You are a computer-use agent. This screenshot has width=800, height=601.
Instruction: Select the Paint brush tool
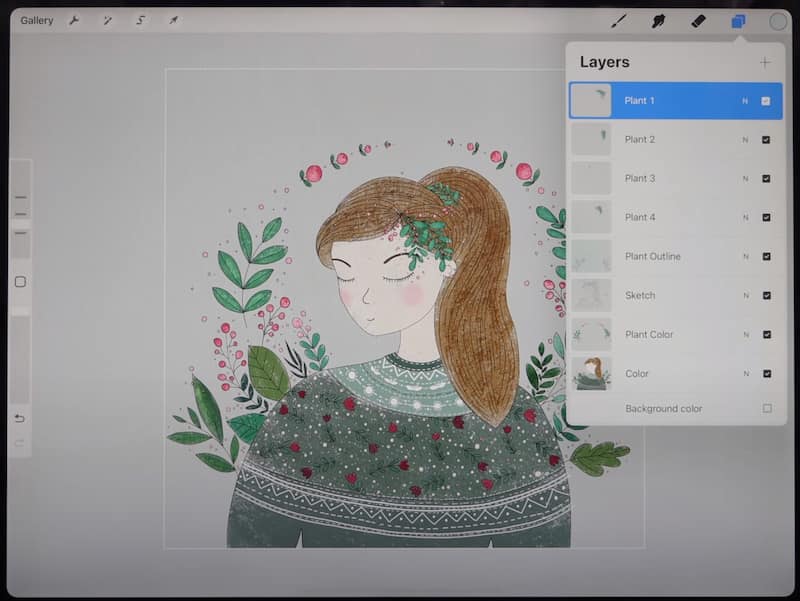[x=619, y=20]
